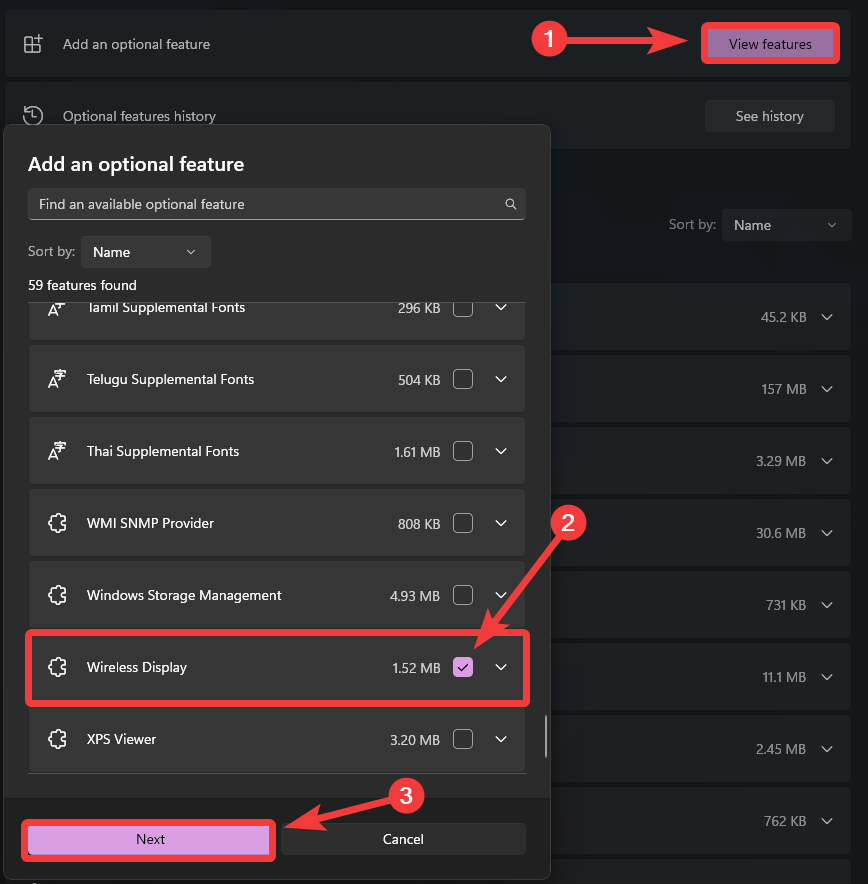Click the Optional features history clock icon

(x=33, y=116)
